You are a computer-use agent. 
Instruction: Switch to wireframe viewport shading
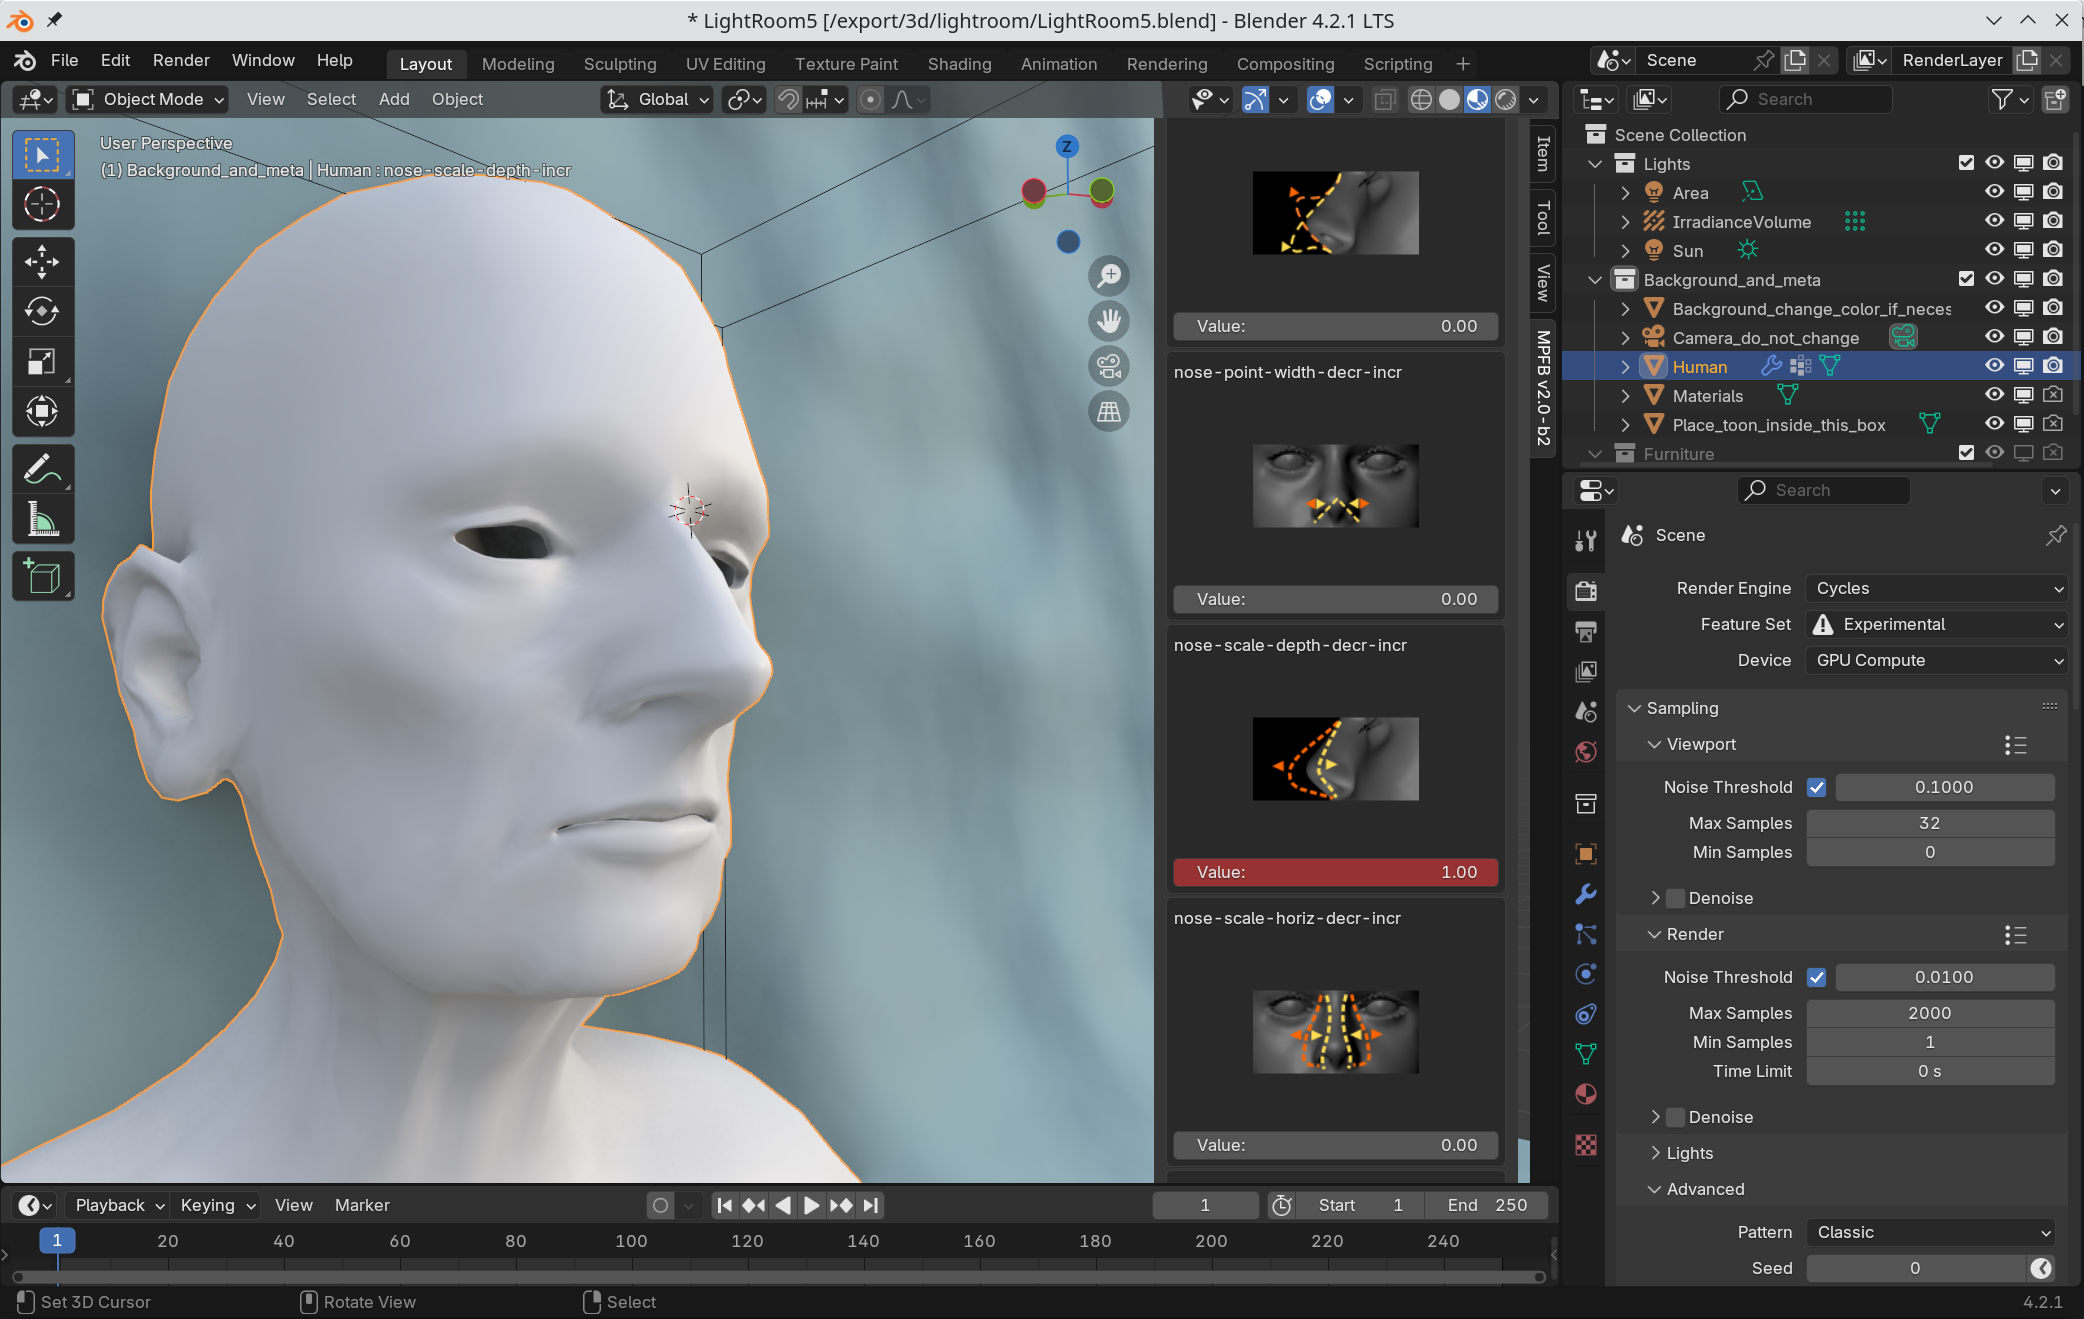coord(1421,99)
